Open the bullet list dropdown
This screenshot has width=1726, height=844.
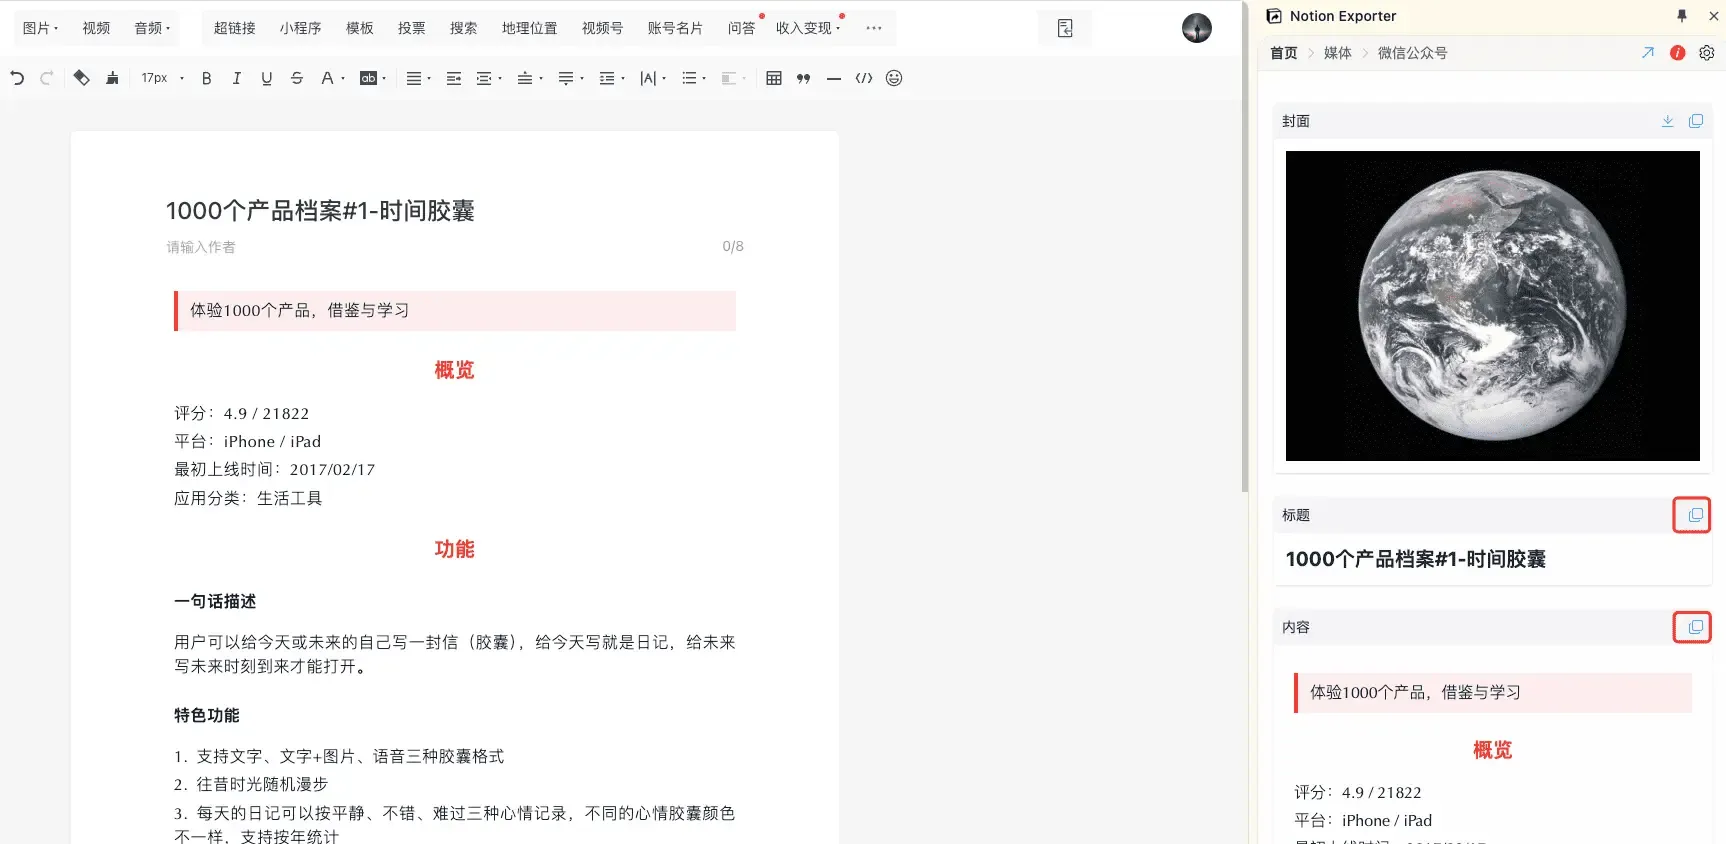694,78
